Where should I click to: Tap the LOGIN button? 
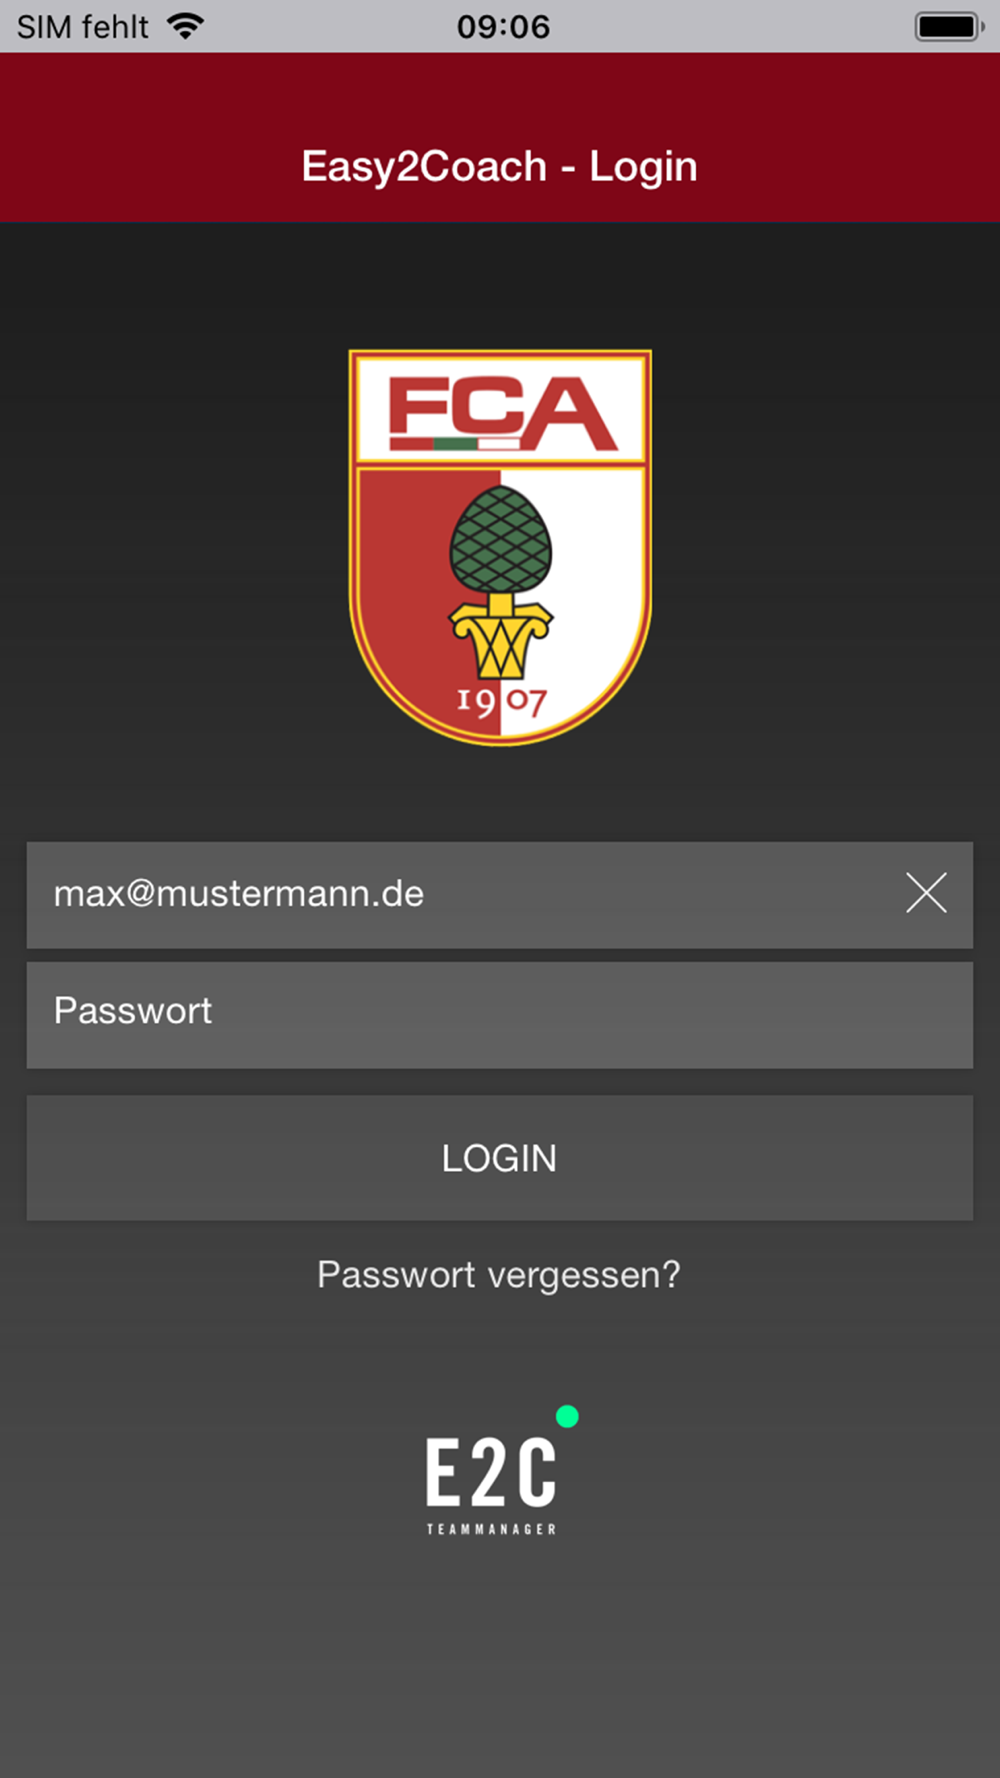click(x=499, y=1158)
